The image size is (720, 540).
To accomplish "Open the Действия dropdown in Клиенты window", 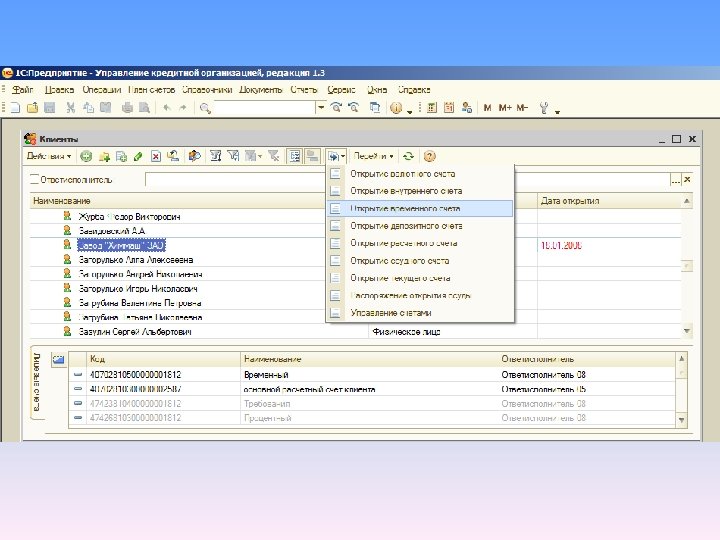I will coord(49,156).
